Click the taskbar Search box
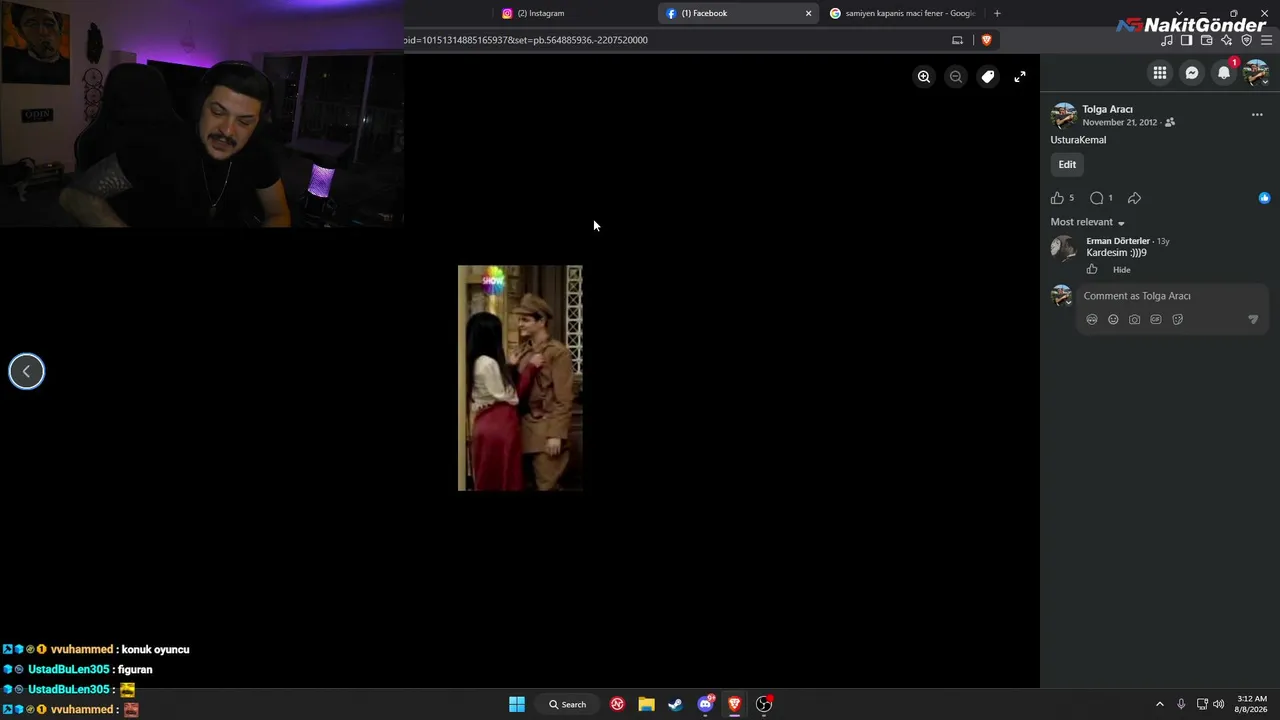 (x=567, y=704)
